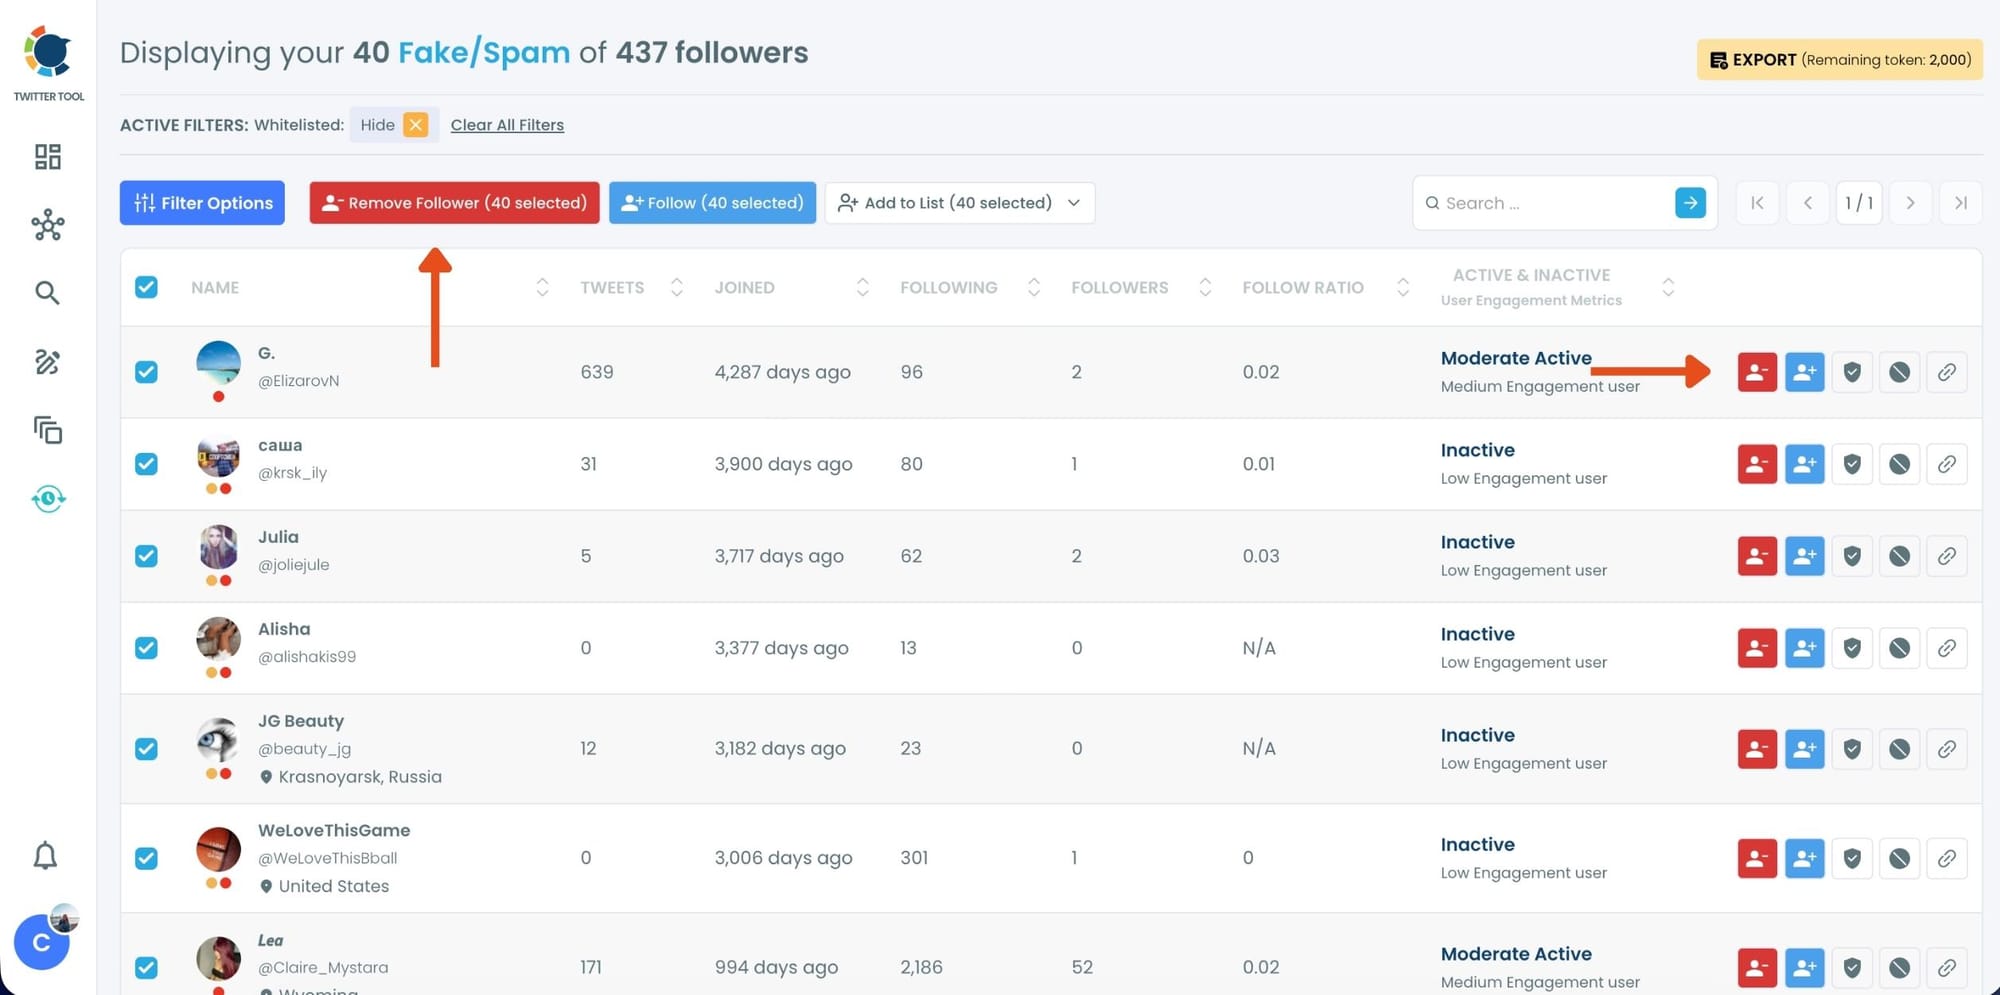Deselect the checkbox next to WeLoveThisGame

click(146, 857)
